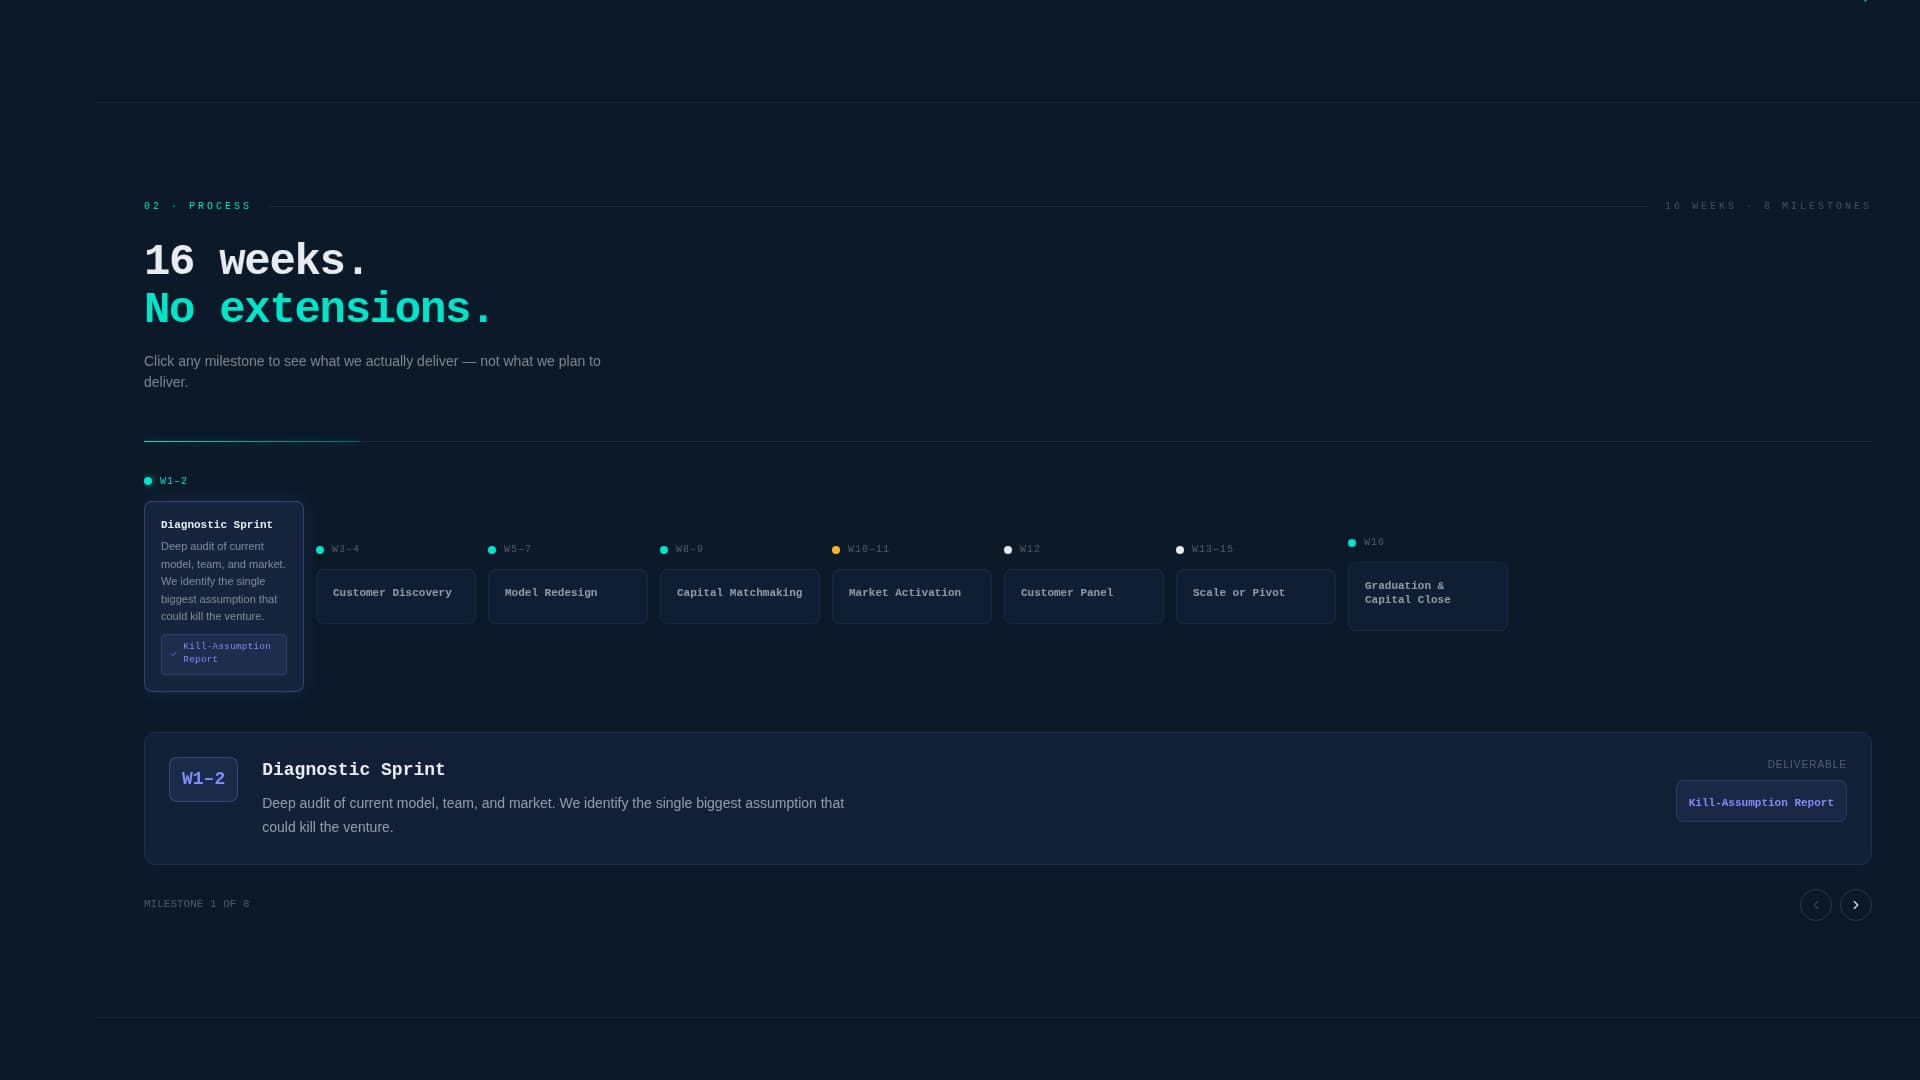Open the Customer Discovery milestone card

[x=396, y=596]
